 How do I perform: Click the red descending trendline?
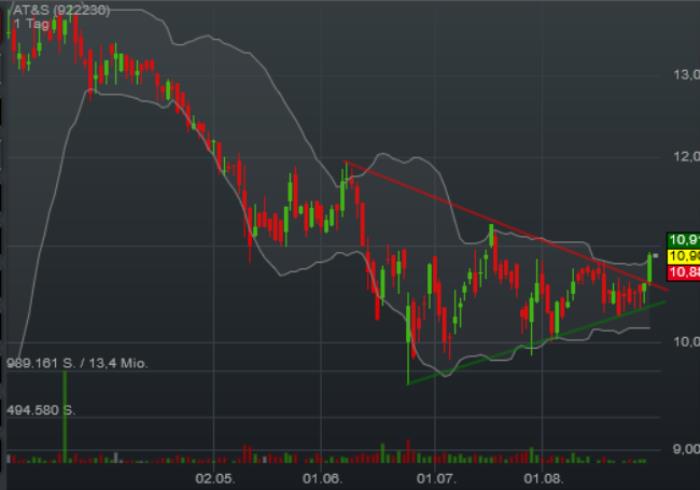coord(507,226)
